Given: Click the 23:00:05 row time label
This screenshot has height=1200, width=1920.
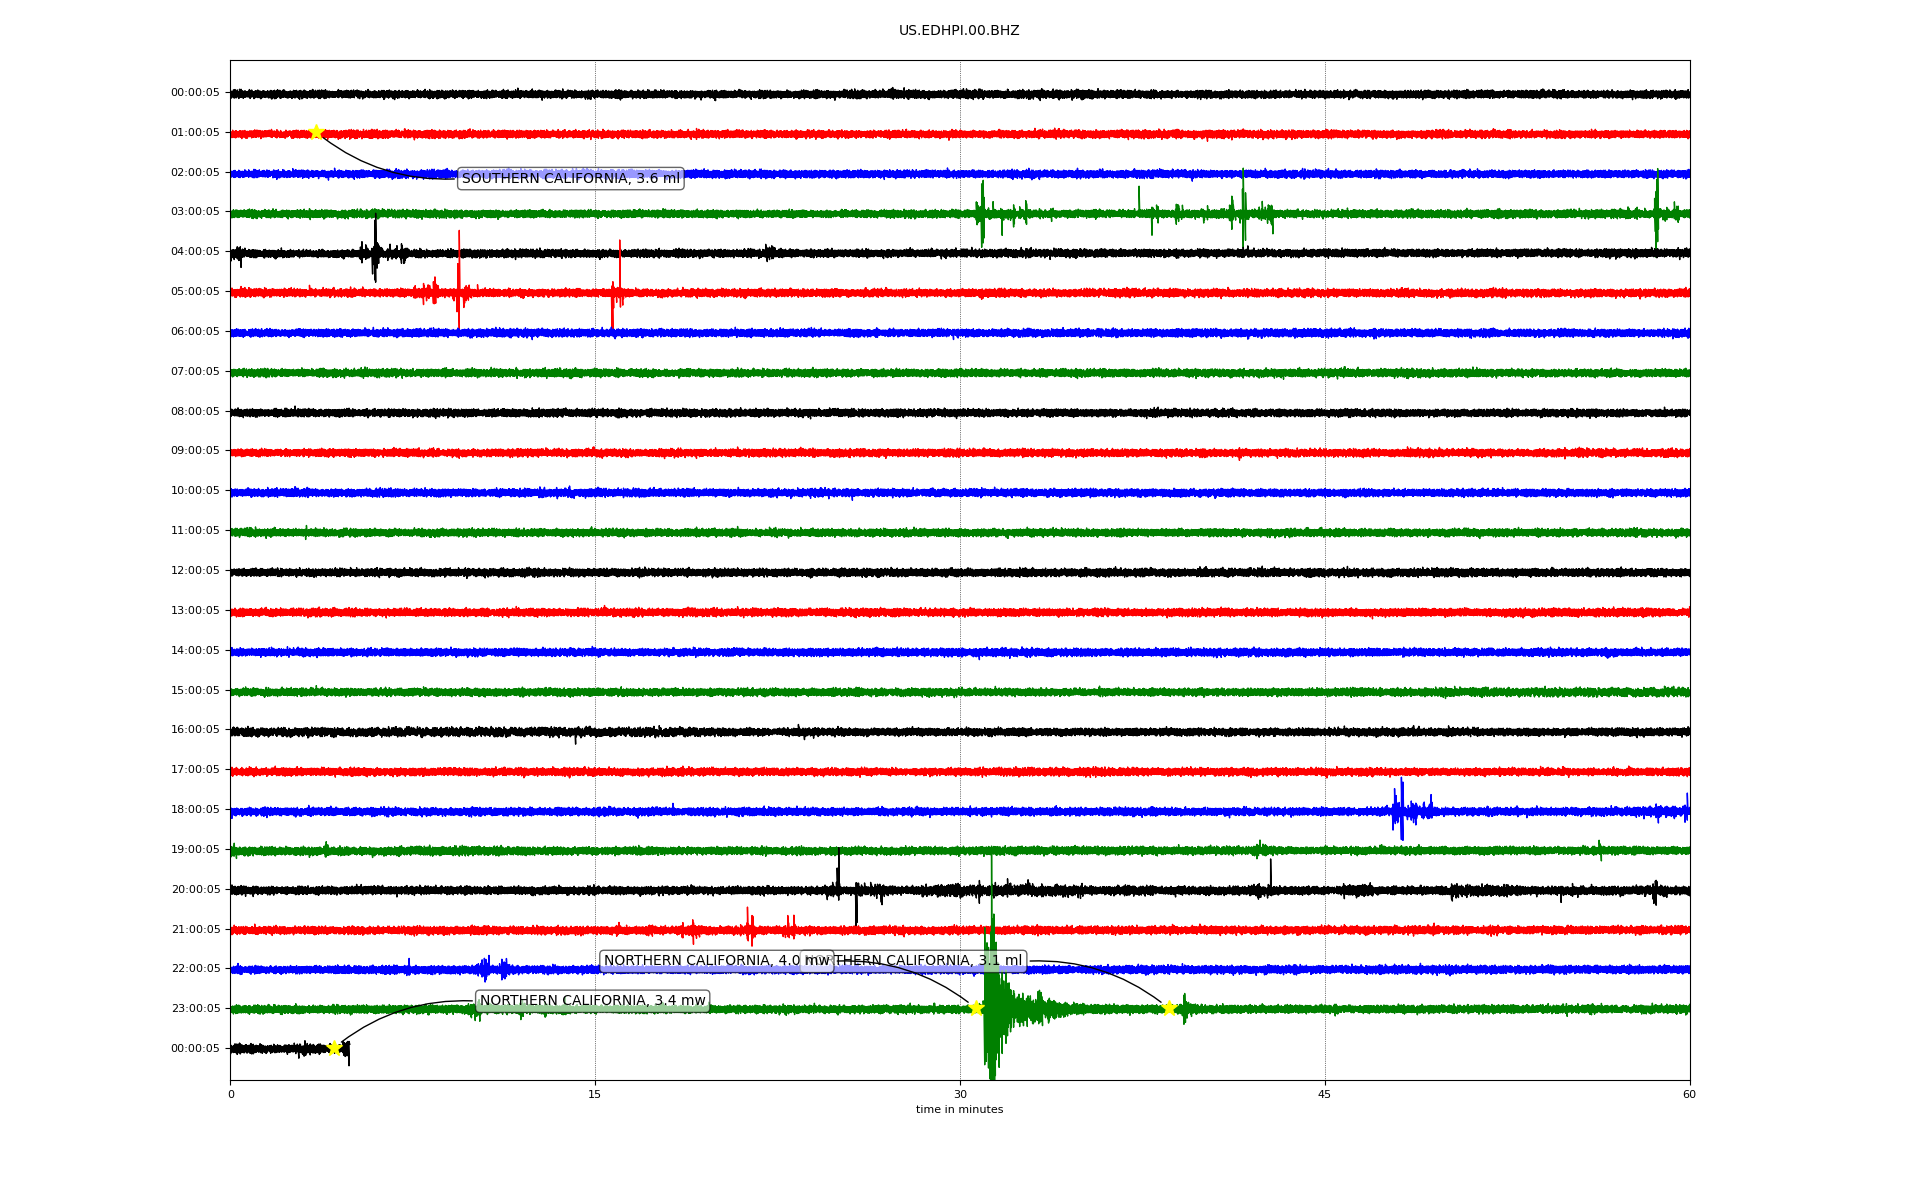Looking at the screenshot, I should (195, 1008).
